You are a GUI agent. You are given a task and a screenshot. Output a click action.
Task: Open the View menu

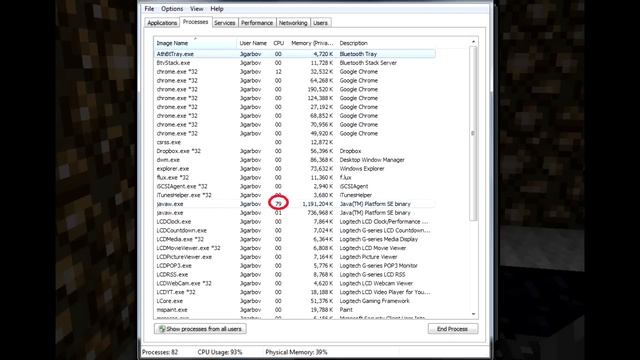coord(196,9)
